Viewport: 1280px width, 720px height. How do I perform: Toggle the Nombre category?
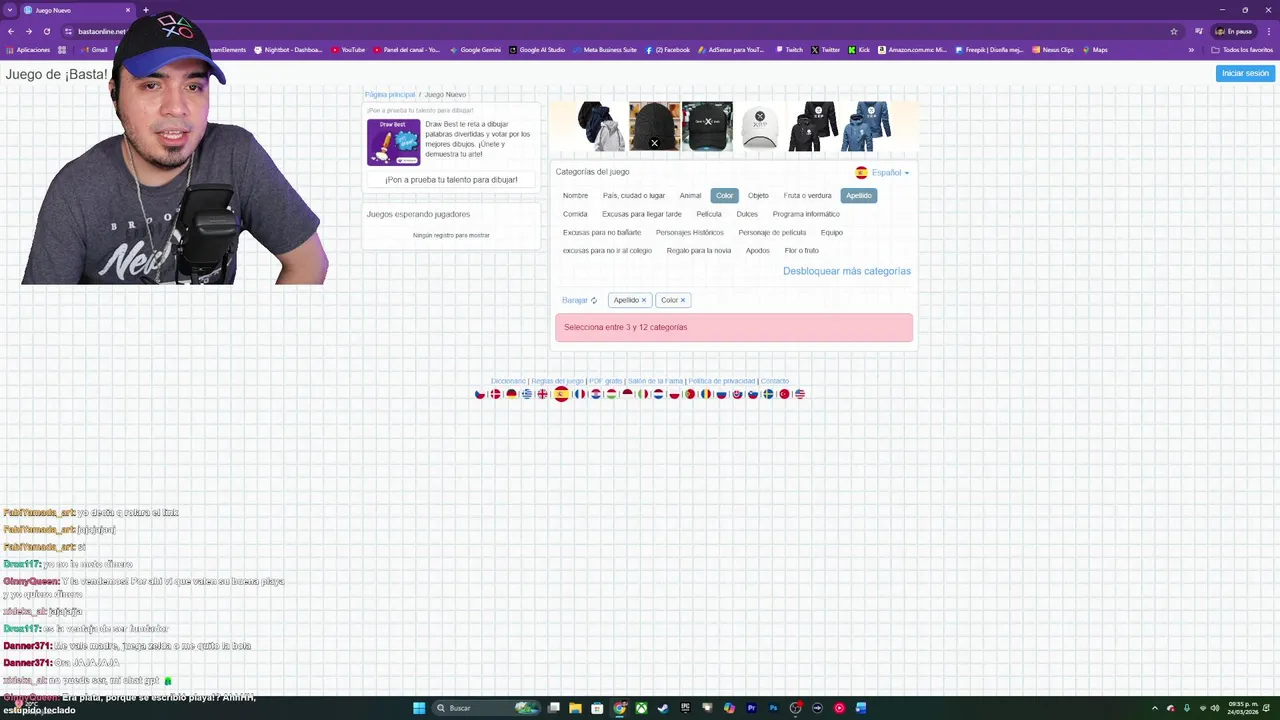pos(575,196)
